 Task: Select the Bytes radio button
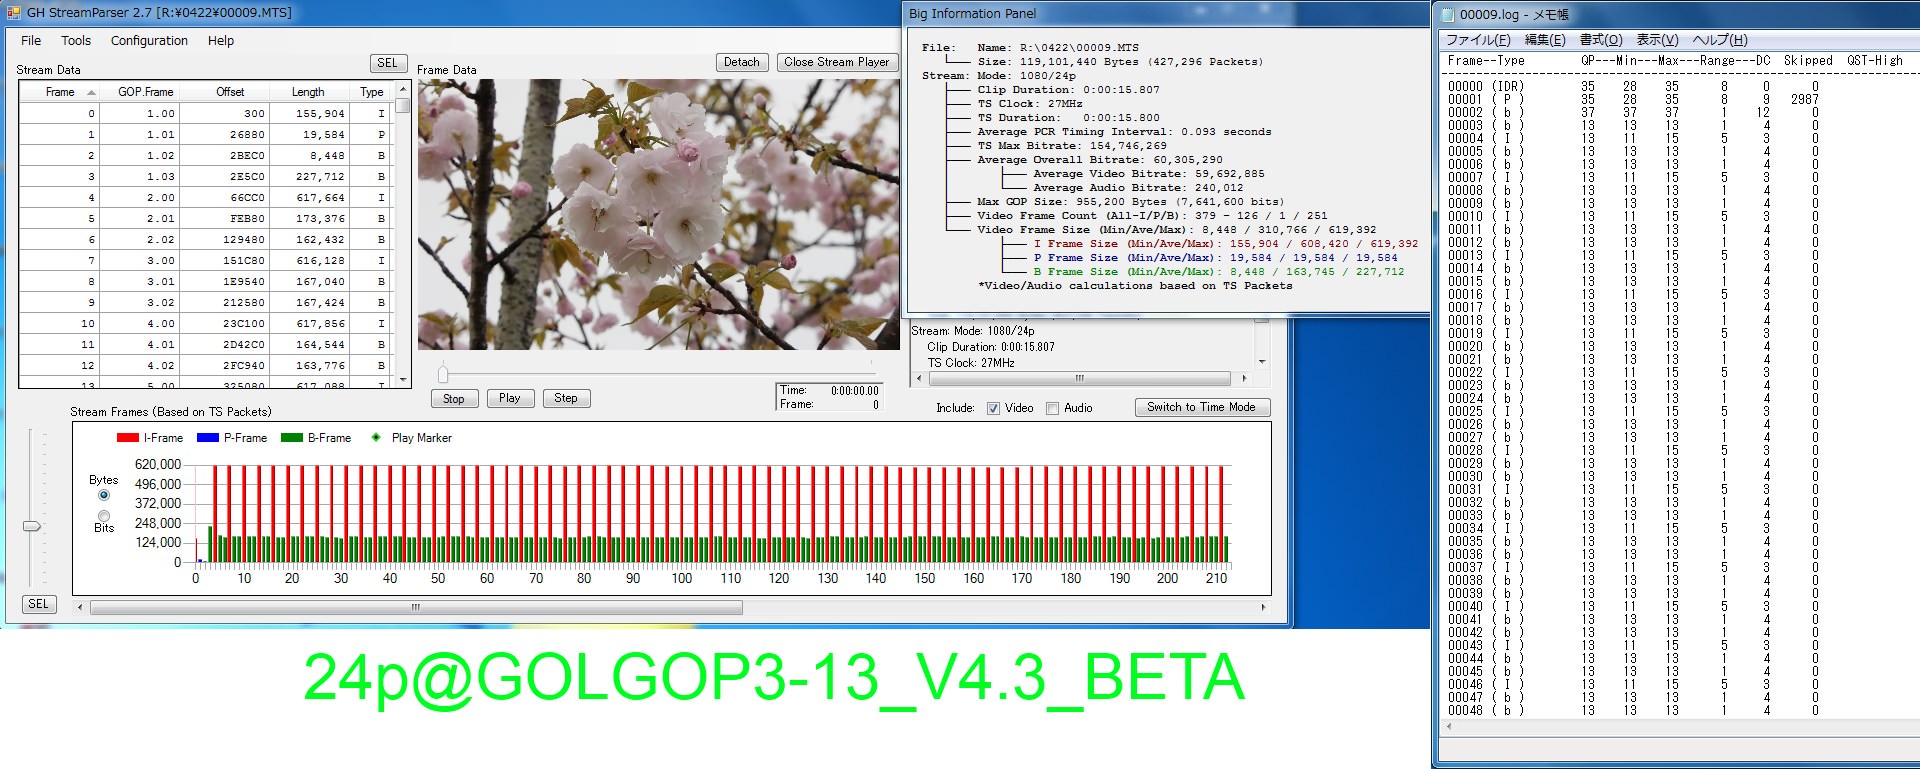pyautogui.click(x=104, y=495)
